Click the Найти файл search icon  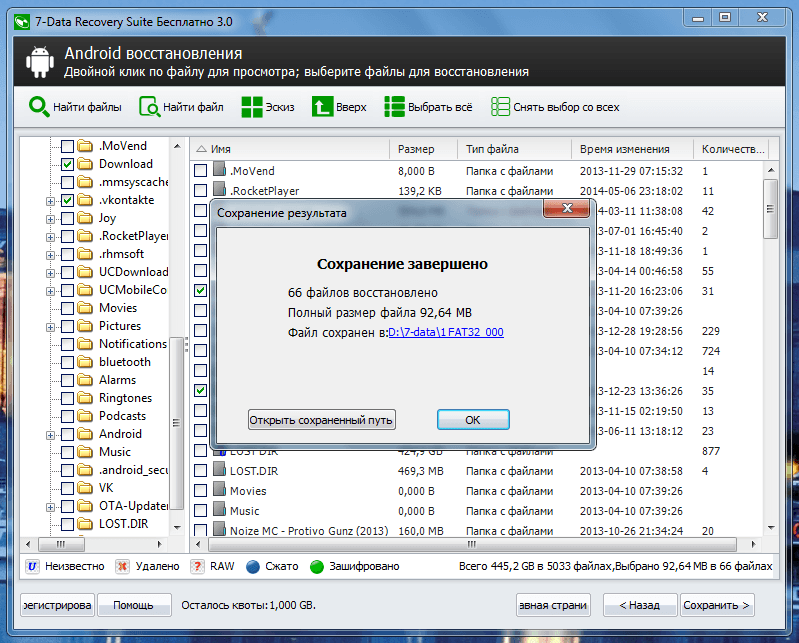point(149,107)
